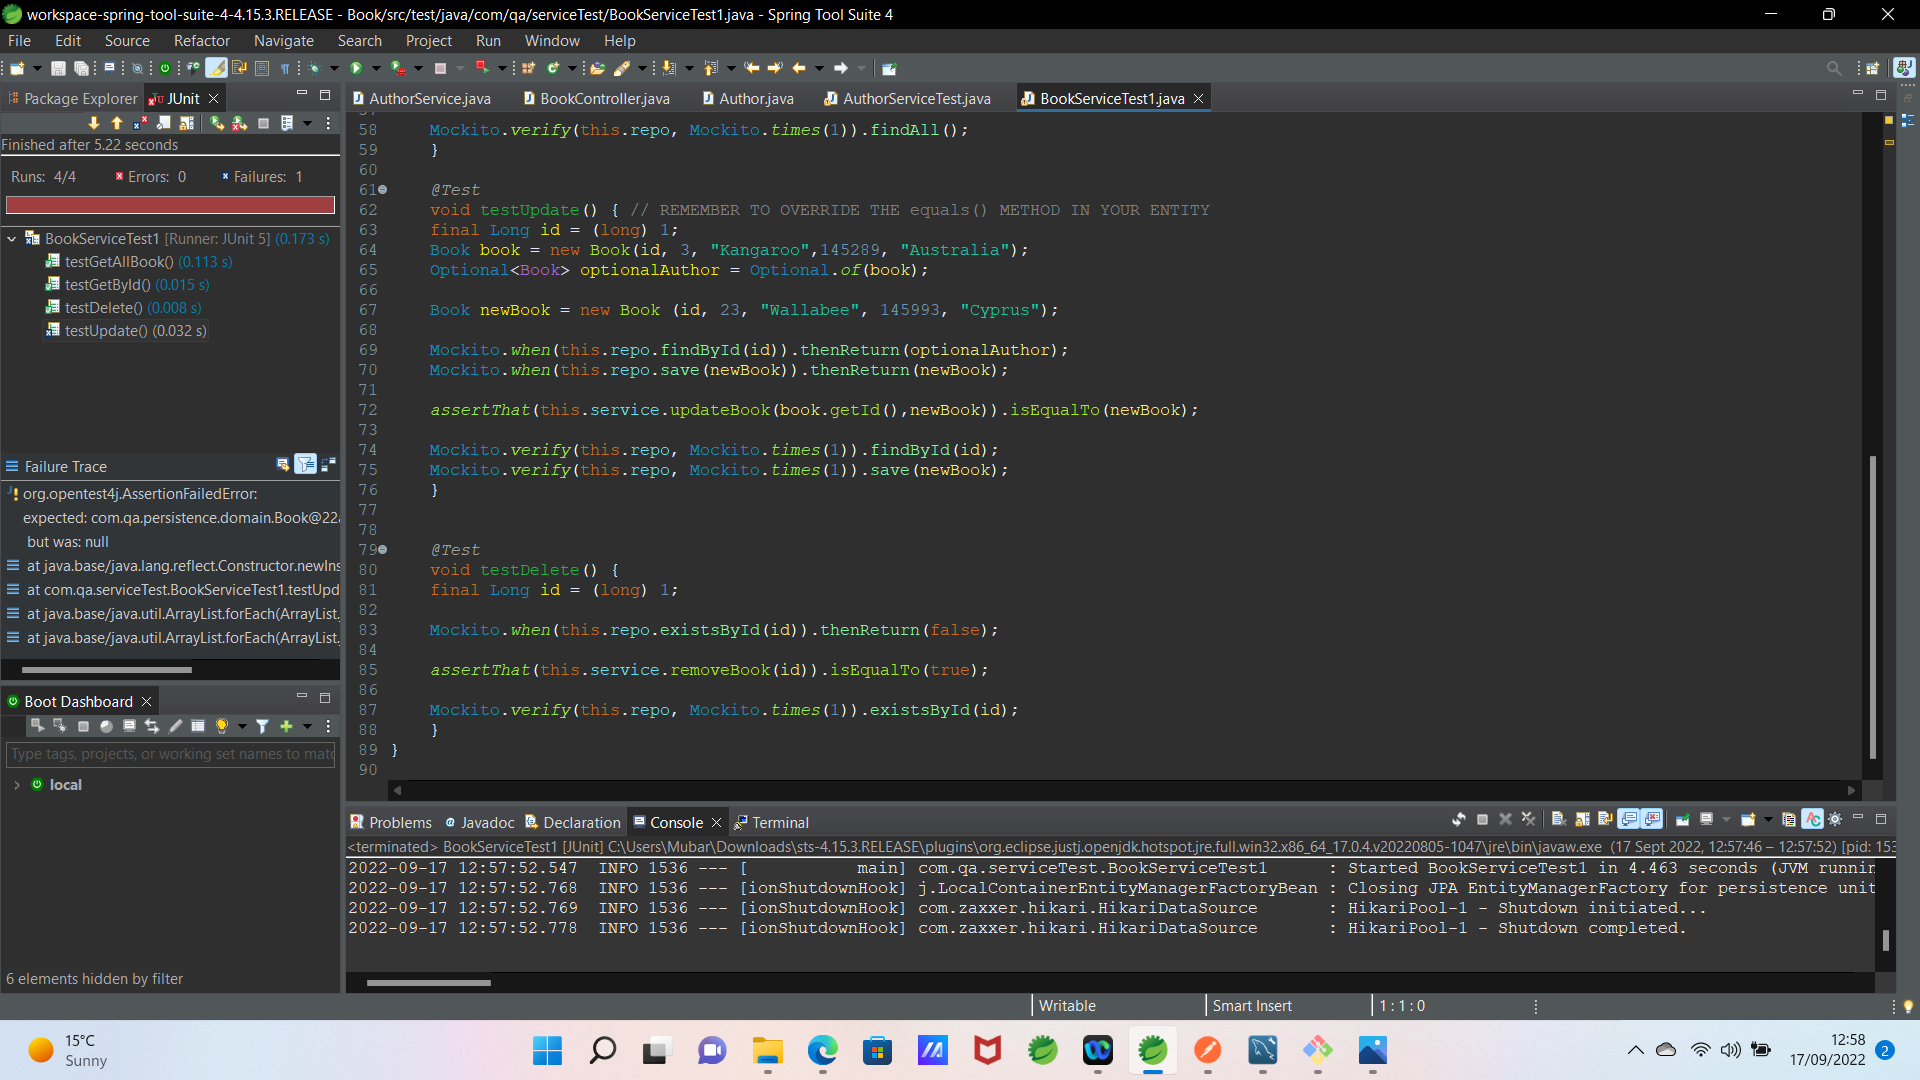The width and height of the screenshot is (1920, 1080).
Task: Click the New Java Package toolbar icon
Action: [x=528, y=68]
